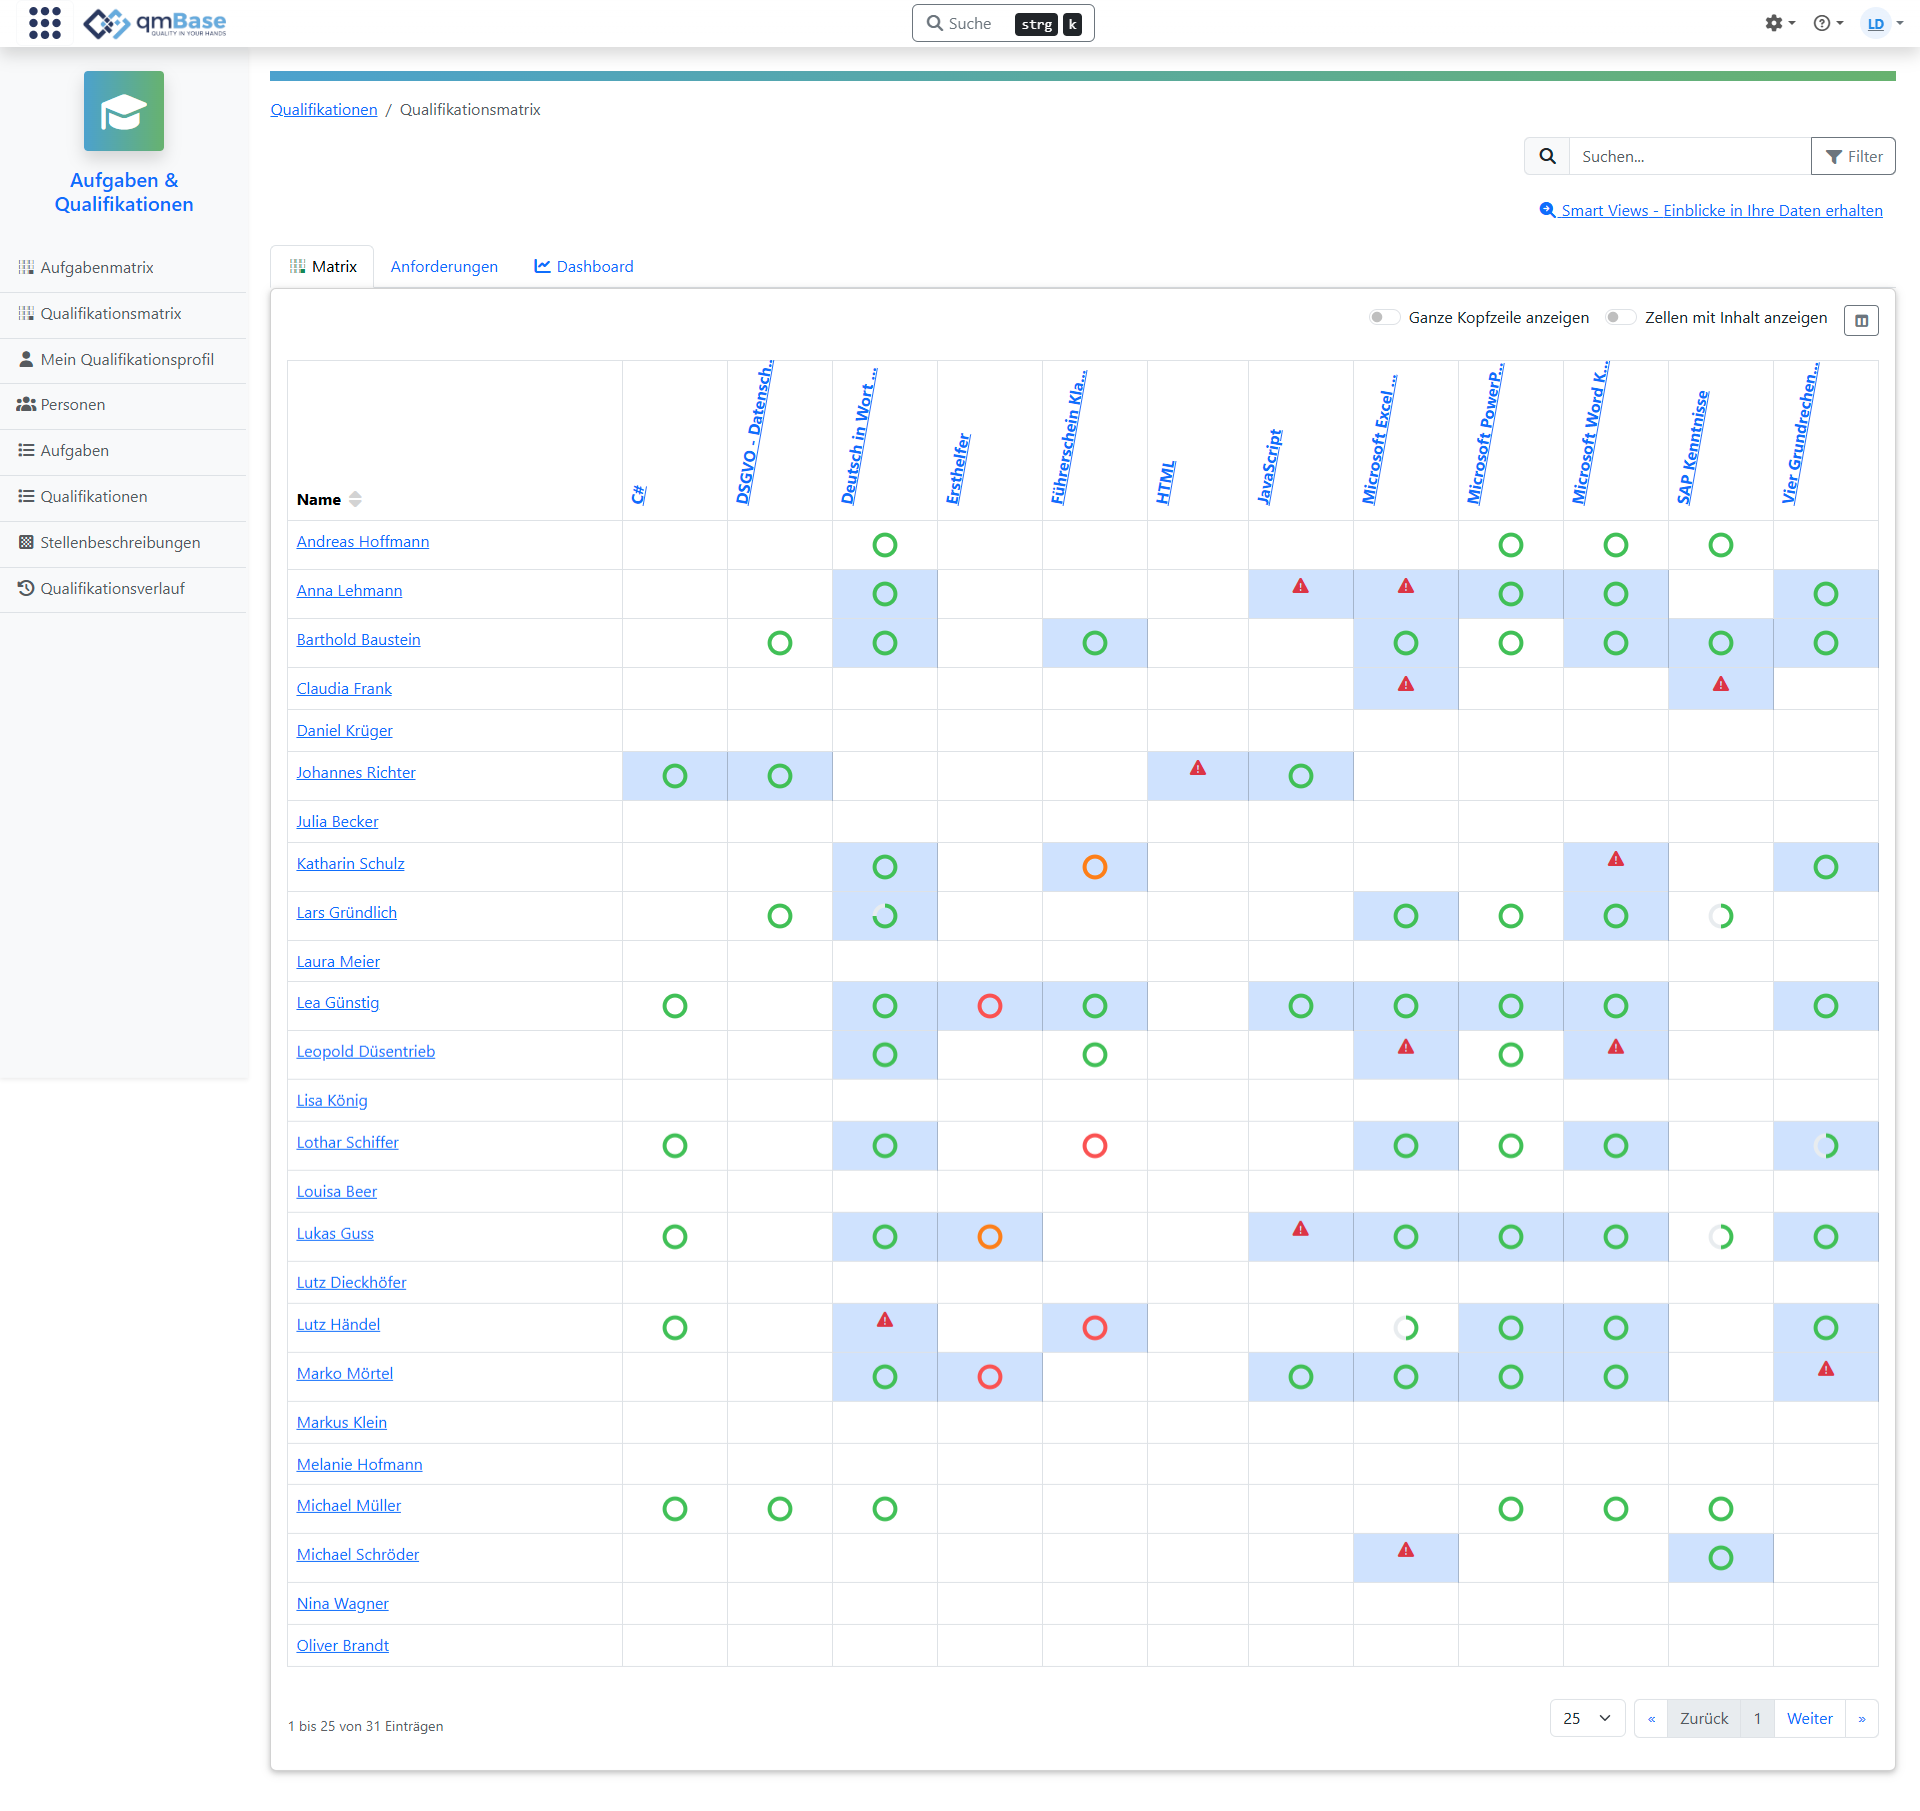Screen dimensions: 1920x1811
Task: Click the column layout icon button
Action: tap(1861, 320)
